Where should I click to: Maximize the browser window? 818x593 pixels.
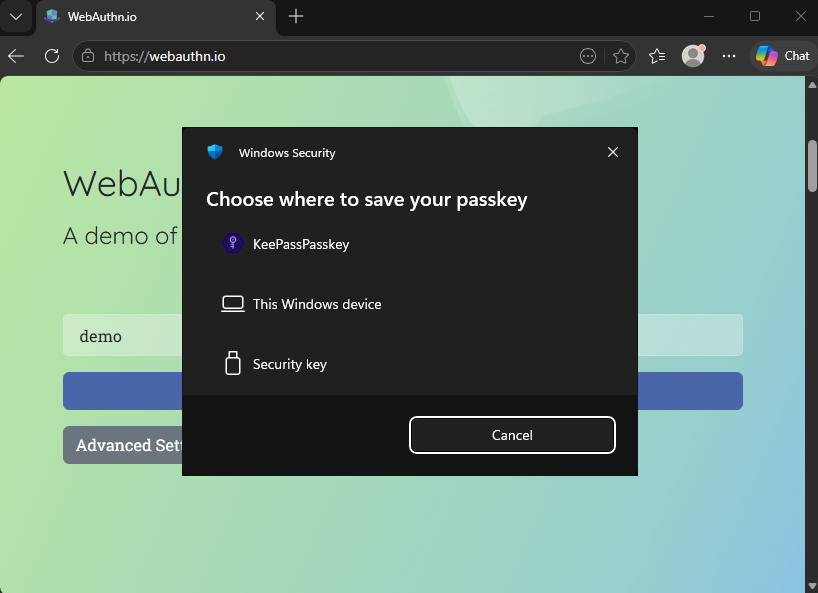click(754, 17)
